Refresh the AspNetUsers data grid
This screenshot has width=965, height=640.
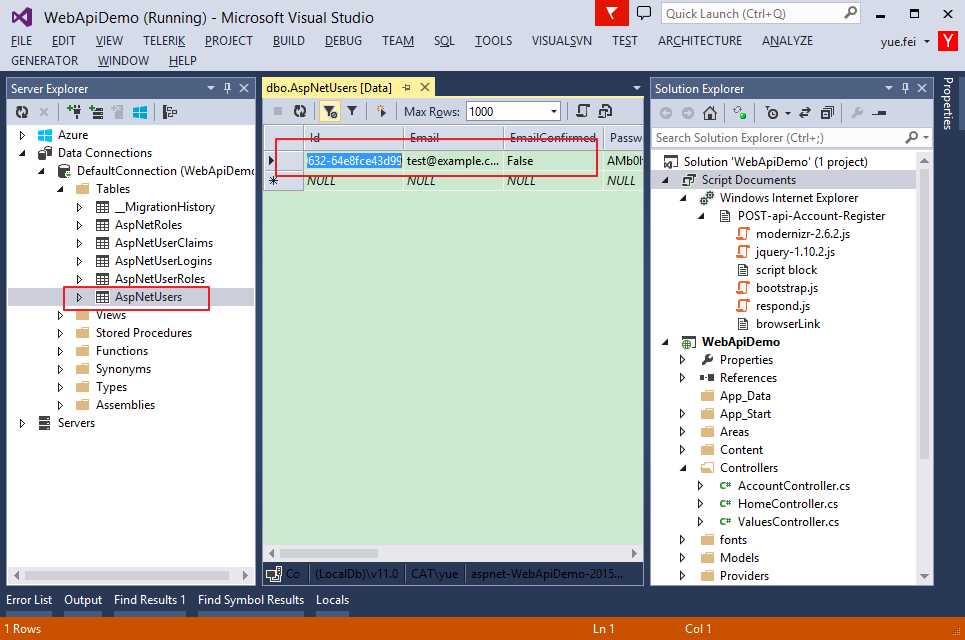pos(300,111)
